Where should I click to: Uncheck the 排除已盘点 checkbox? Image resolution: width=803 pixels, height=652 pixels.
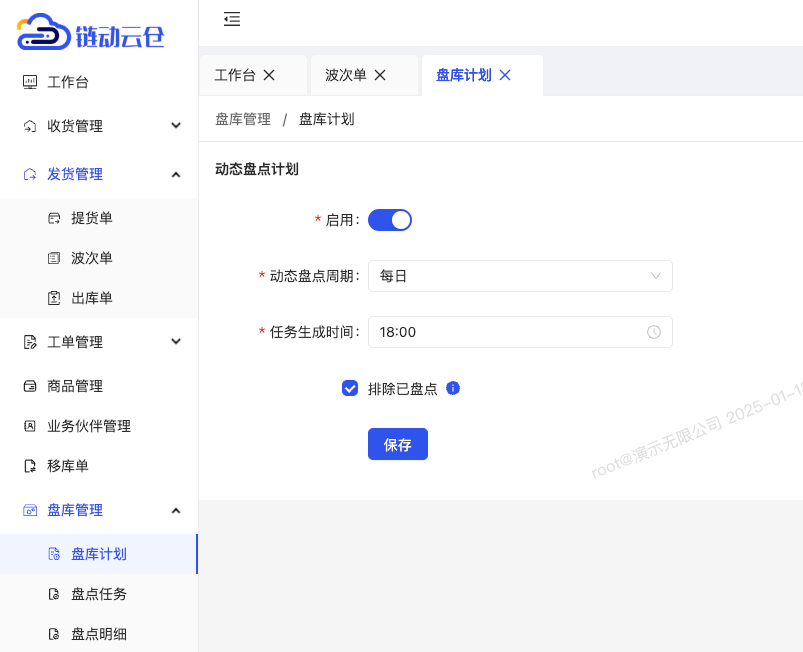(350, 388)
